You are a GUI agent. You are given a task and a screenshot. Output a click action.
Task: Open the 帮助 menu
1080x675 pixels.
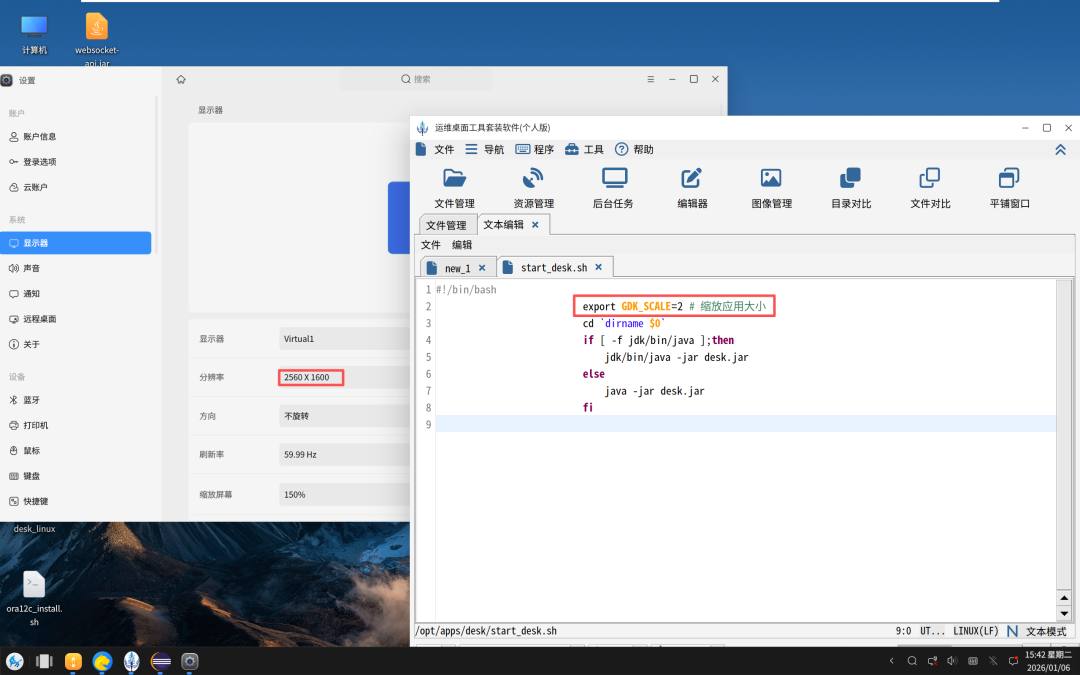tap(634, 149)
